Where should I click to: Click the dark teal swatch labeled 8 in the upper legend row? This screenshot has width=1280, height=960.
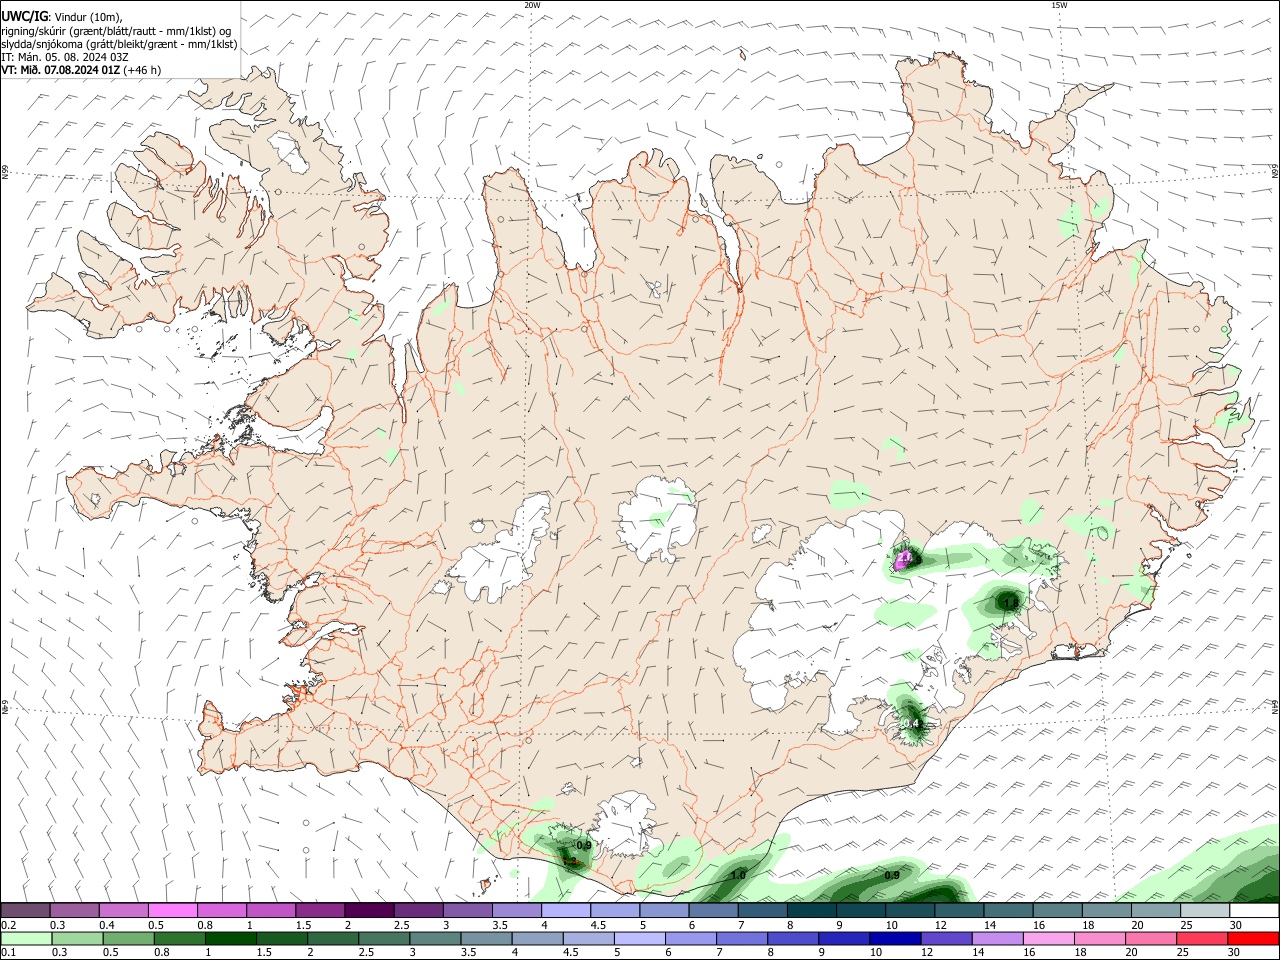tap(812, 910)
